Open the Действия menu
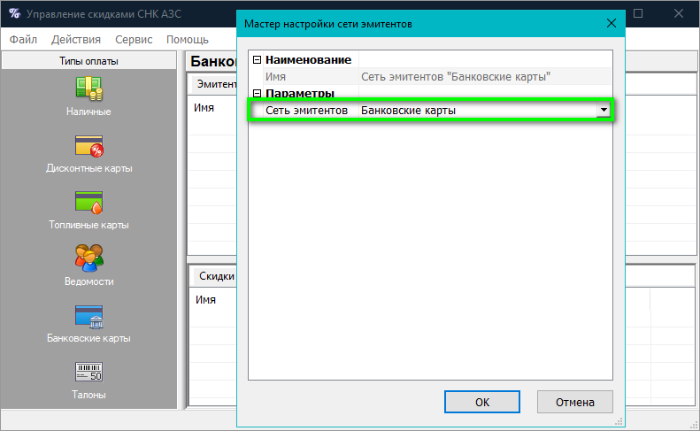The height and width of the screenshot is (431, 700). click(76, 39)
